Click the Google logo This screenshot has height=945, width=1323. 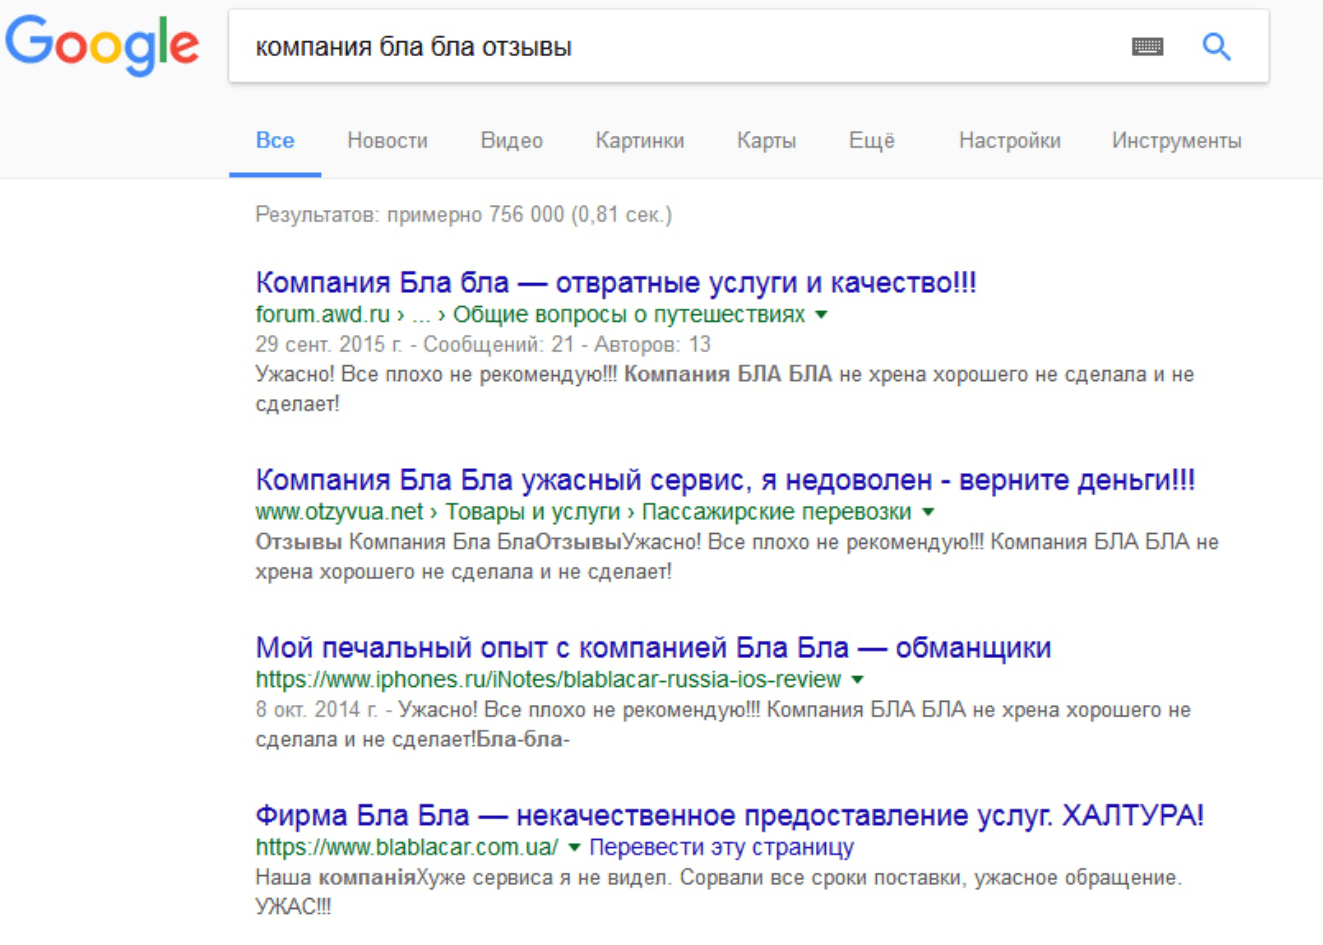coord(102,45)
